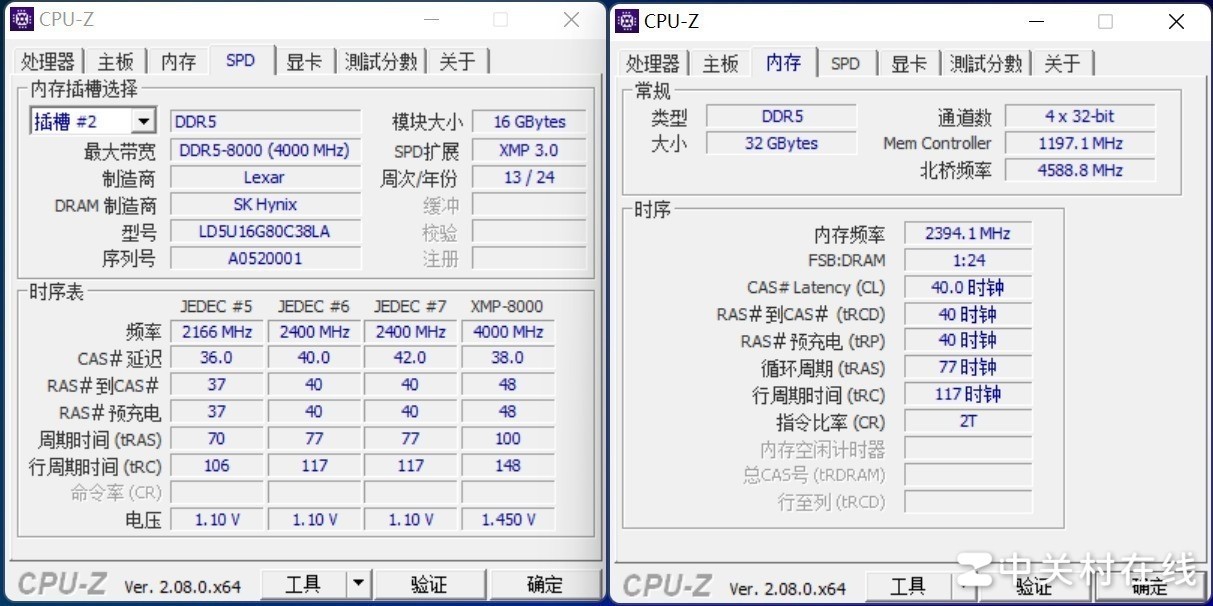This screenshot has height=606, width=1213.
Task: Click the CPU-Z icon in the right window titlebar
Action: (626, 21)
